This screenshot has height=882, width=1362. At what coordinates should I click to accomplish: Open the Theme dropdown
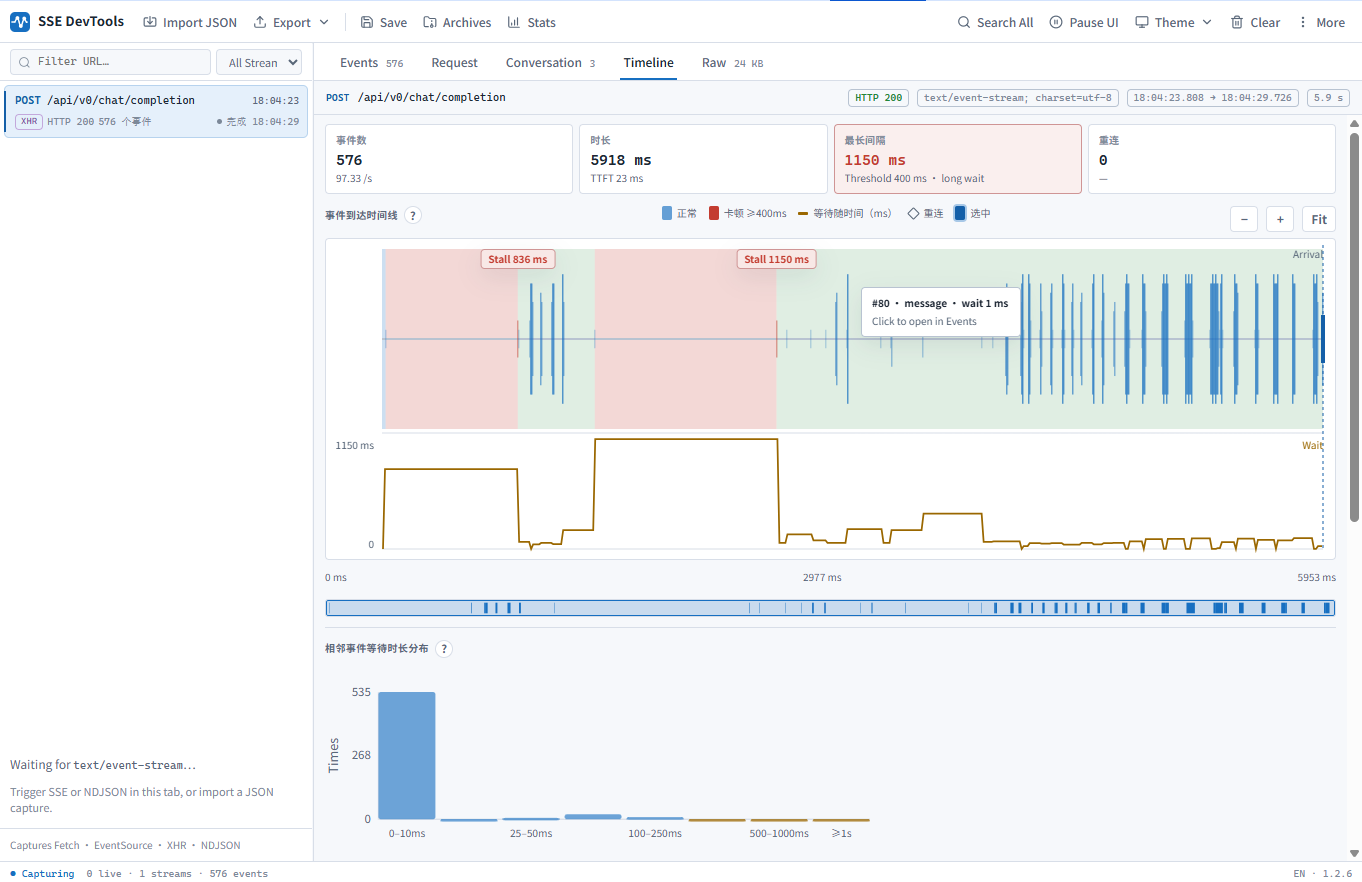tap(1173, 22)
